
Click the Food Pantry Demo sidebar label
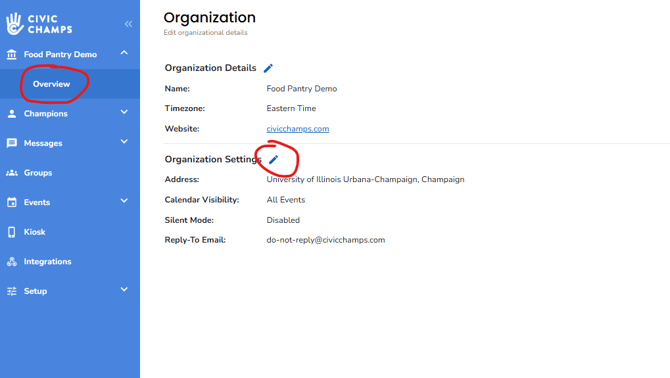pos(60,54)
